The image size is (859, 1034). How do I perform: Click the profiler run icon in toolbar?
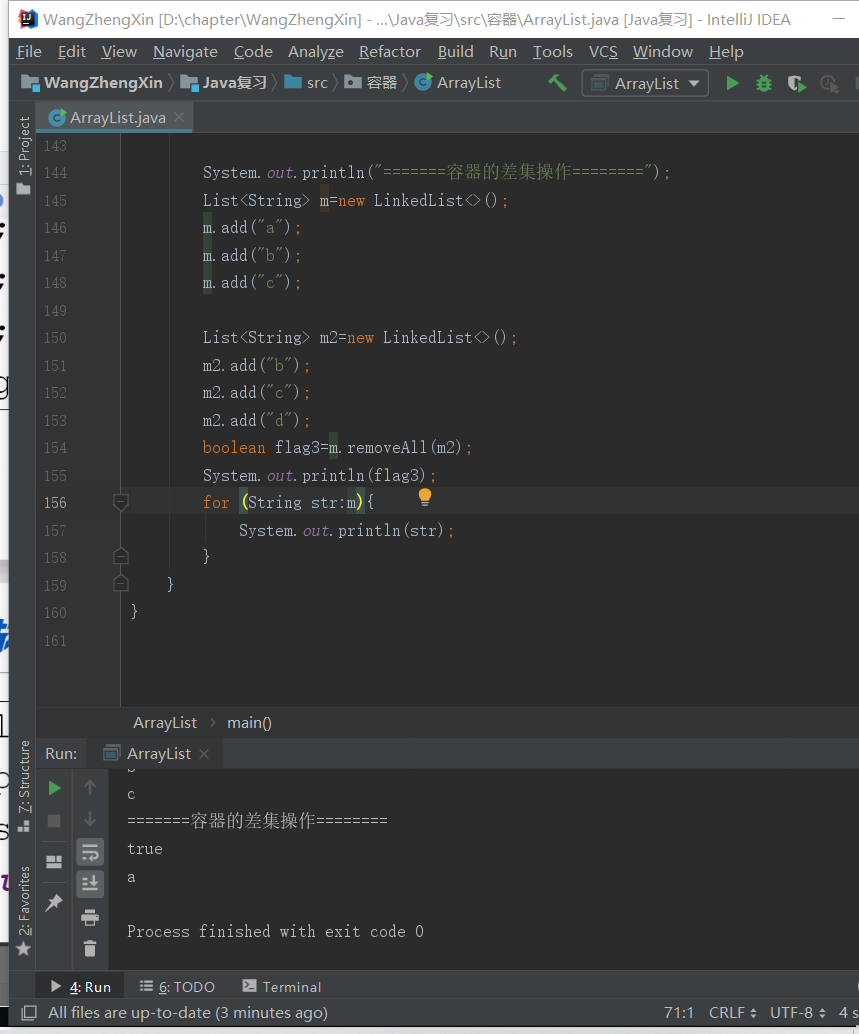click(x=829, y=83)
